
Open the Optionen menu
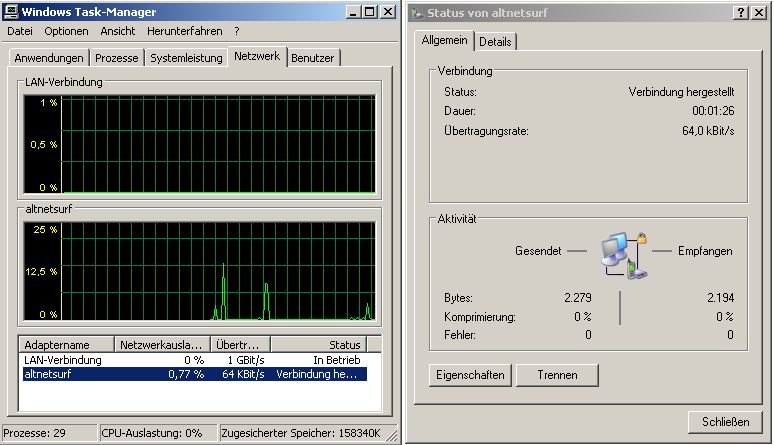pos(66,31)
